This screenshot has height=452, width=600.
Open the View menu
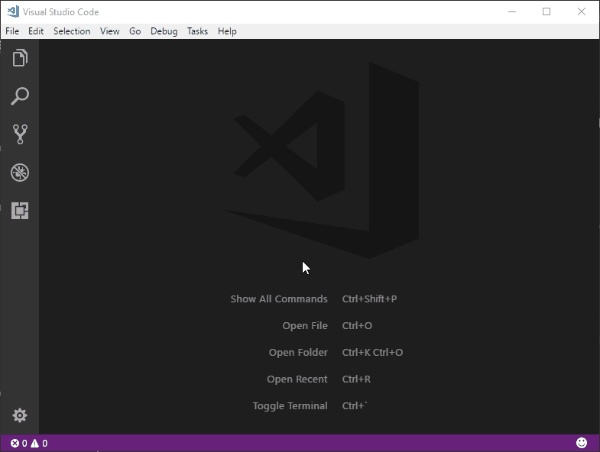pyautogui.click(x=110, y=31)
